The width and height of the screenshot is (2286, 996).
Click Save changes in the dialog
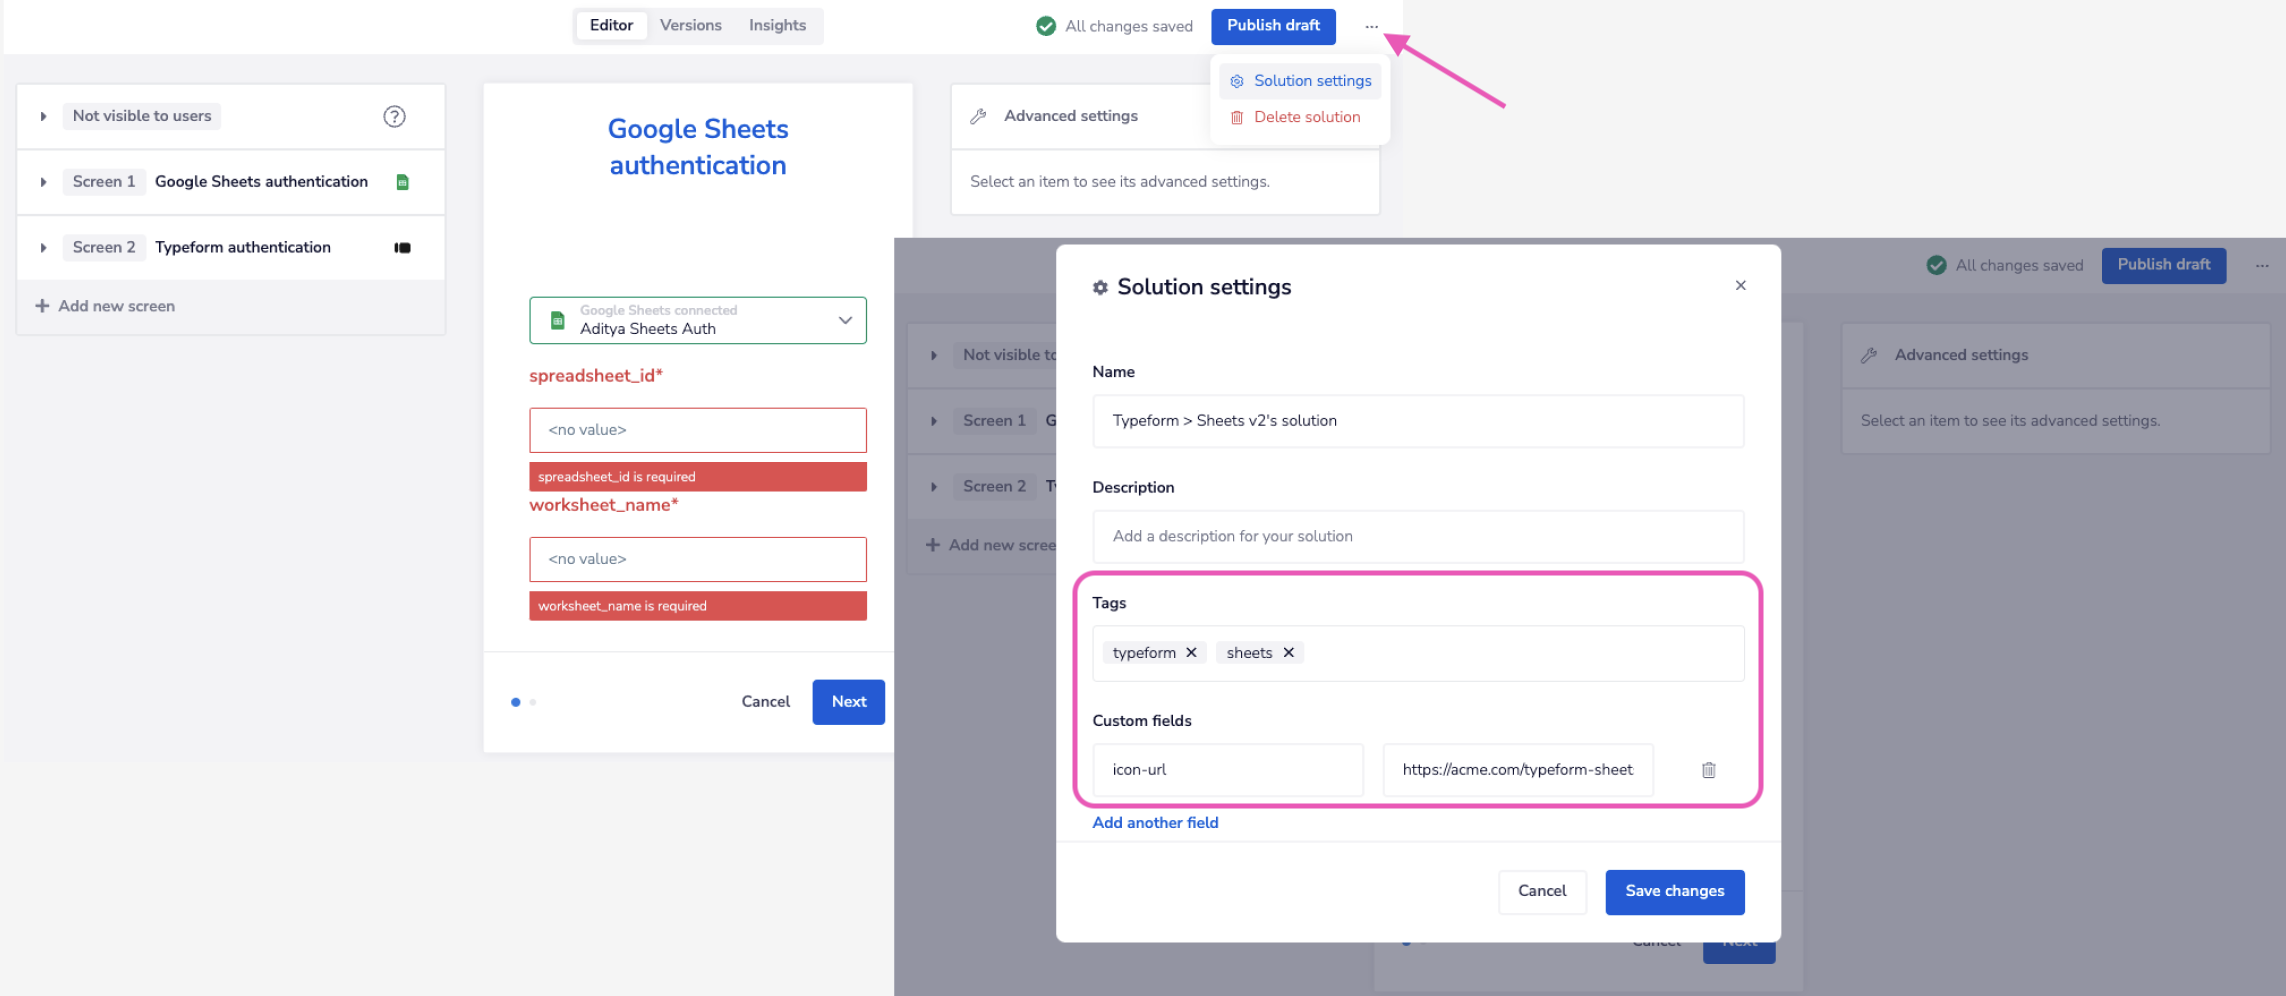[1674, 891]
